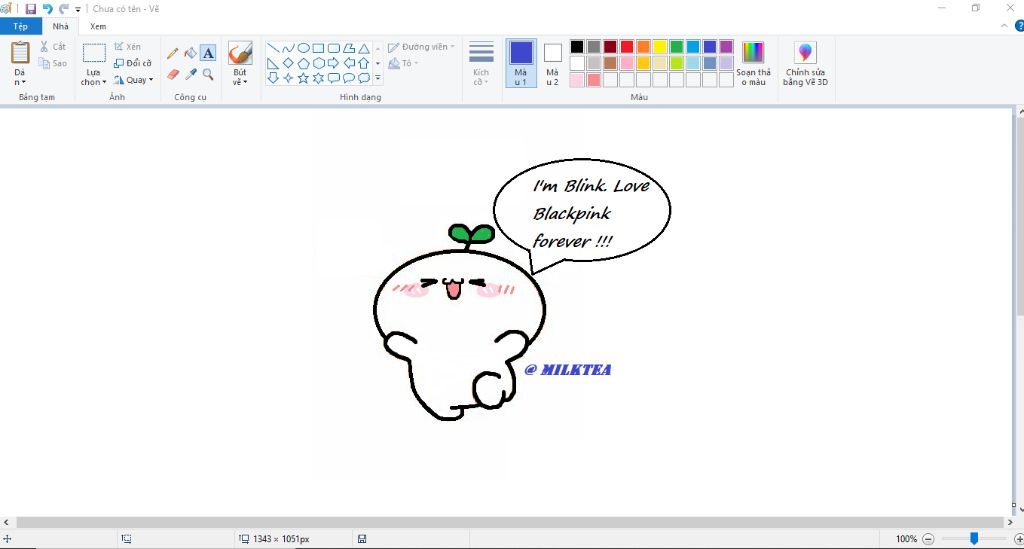Click the zoom slider handle
Image resolution: width=1024 pixels, height=549 pixels.
click(x=974, y=539)
